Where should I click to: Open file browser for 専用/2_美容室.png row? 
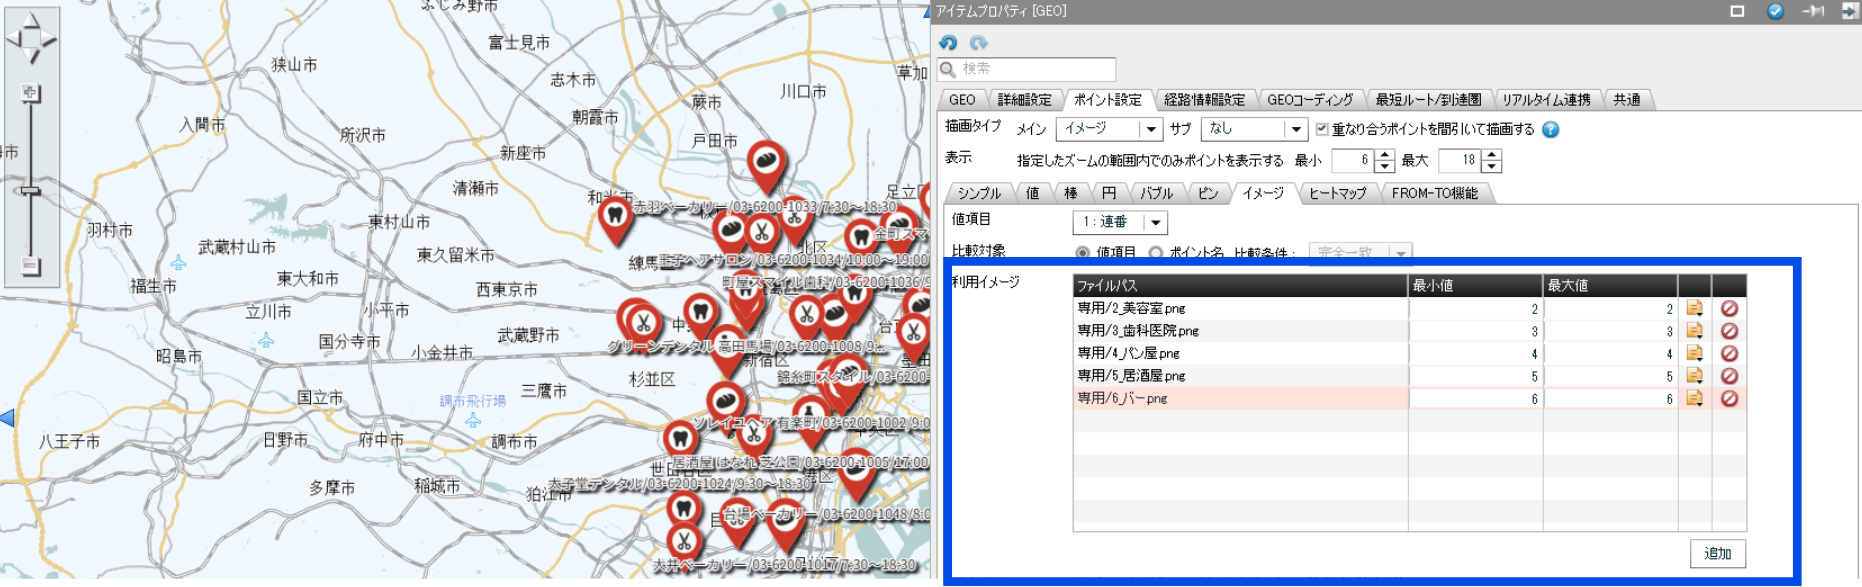point(1694,308)
